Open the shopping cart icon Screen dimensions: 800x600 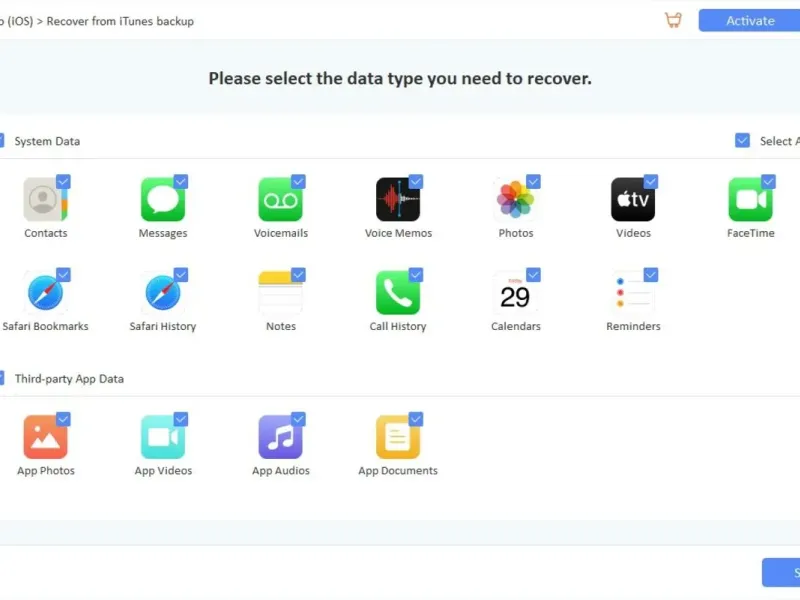673,20
